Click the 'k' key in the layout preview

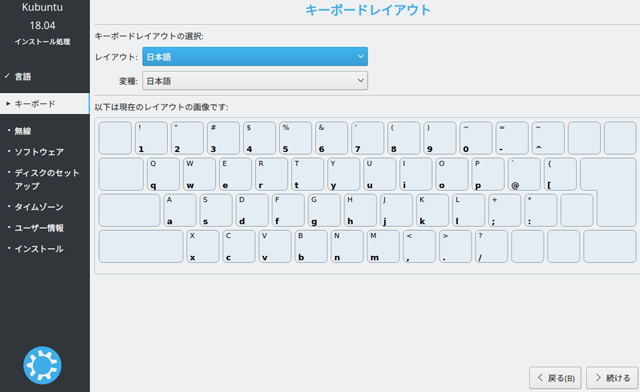(x=432, y=210)
